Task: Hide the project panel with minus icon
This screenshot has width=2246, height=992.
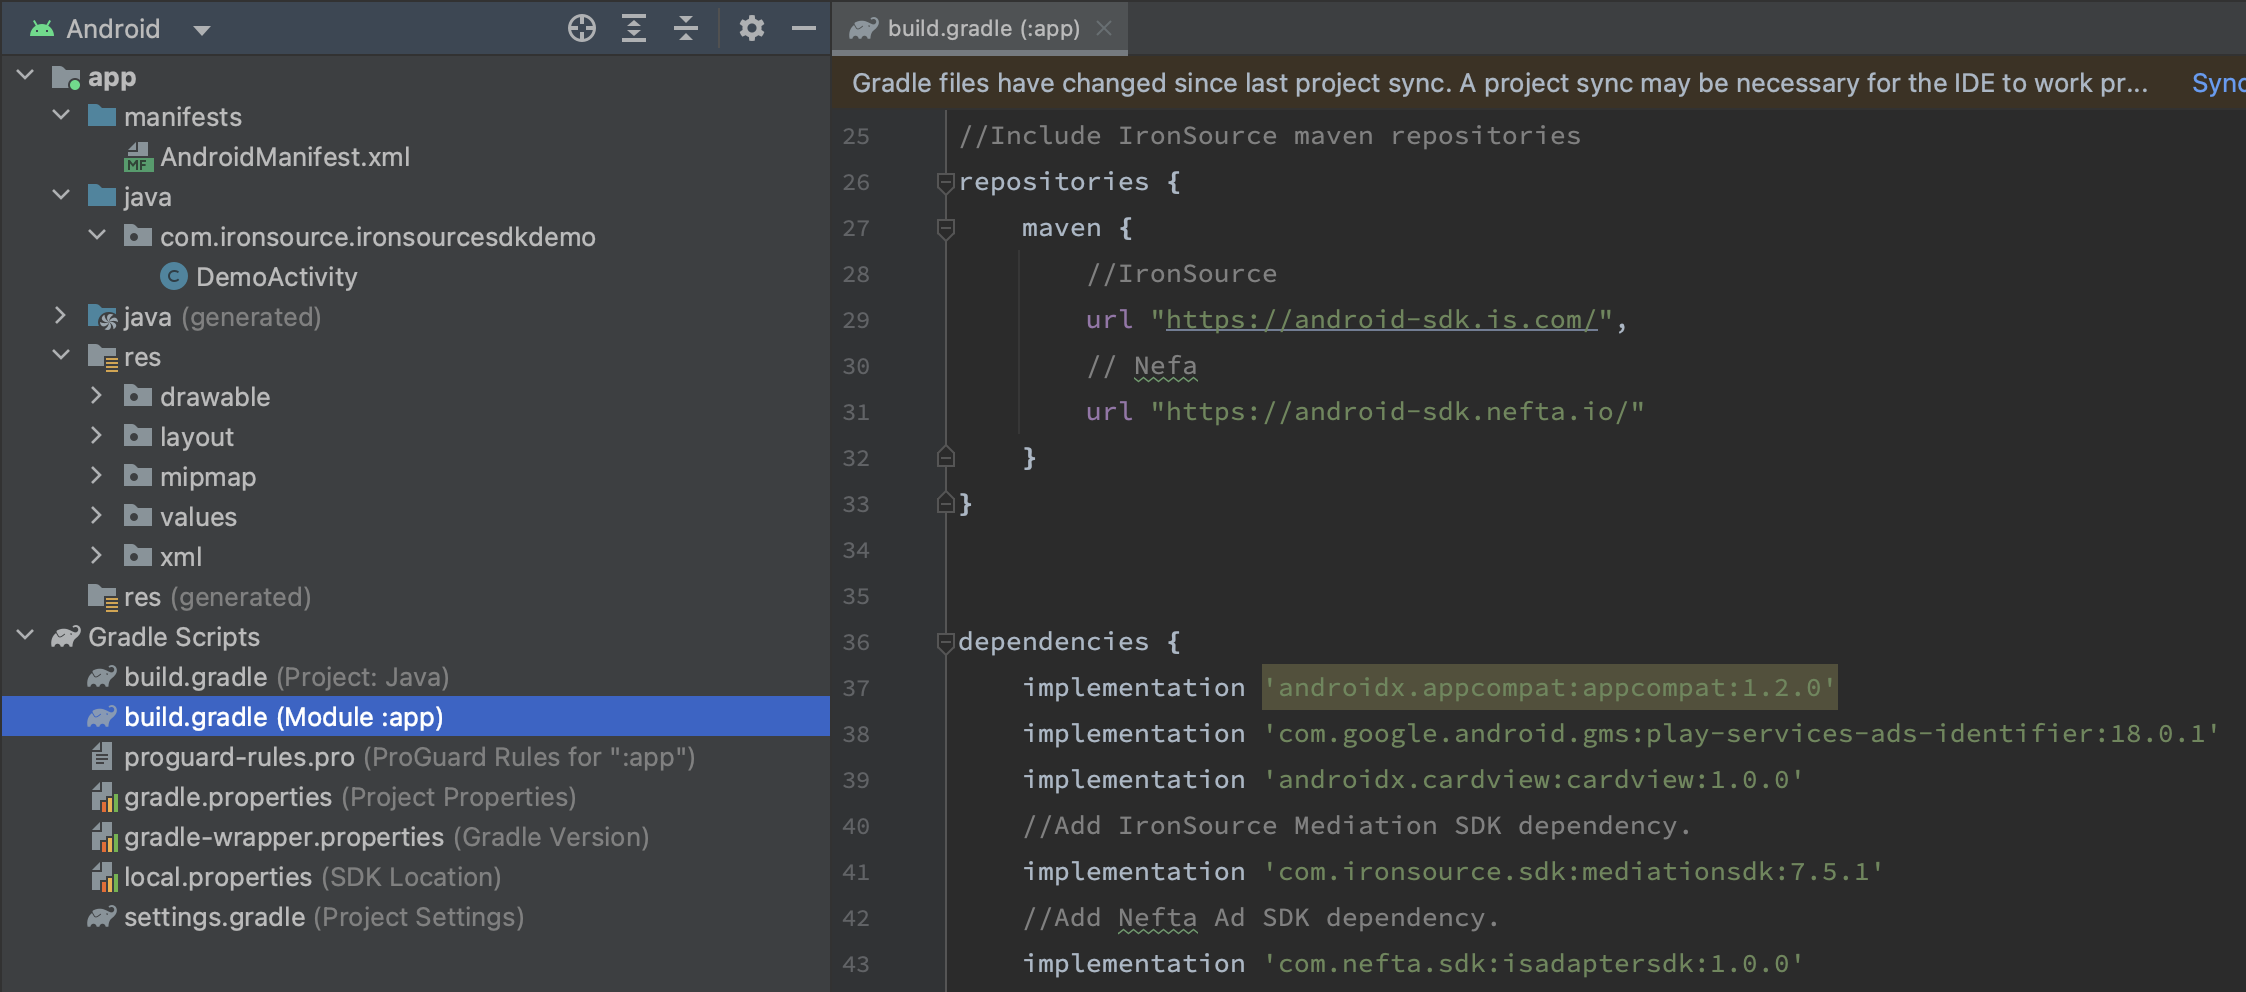Action: [803, 28]
